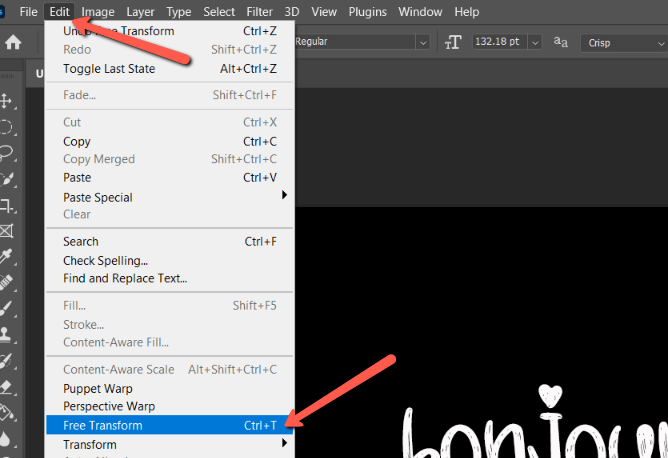Choose Check Spelling menu item
668x458 pixels.
pyautogui.click(x=170, y=260)
